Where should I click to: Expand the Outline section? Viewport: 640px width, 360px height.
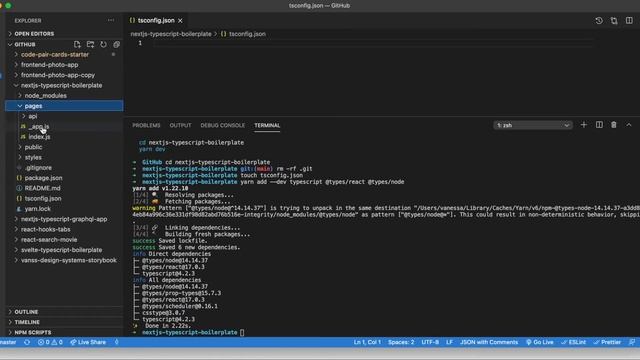point(27,312)
